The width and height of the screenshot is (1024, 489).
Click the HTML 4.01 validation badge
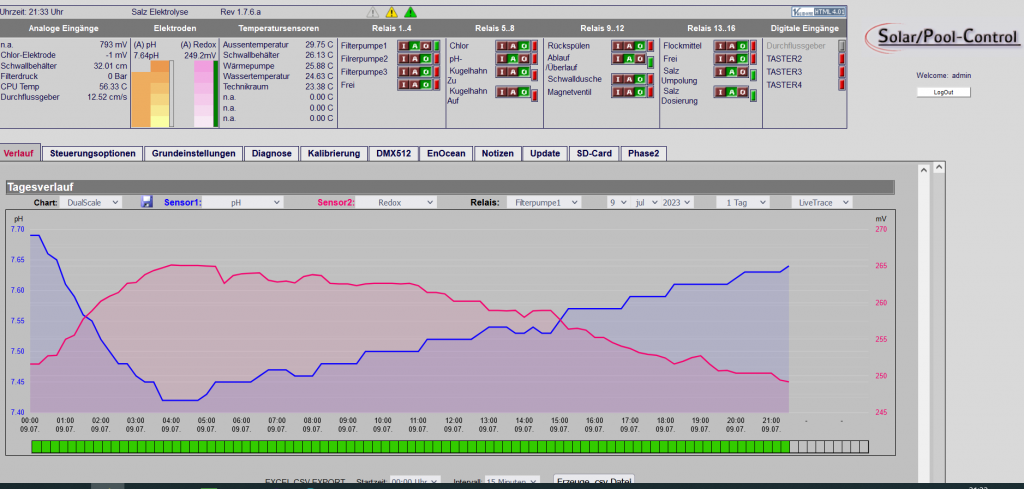pos(818,12)
